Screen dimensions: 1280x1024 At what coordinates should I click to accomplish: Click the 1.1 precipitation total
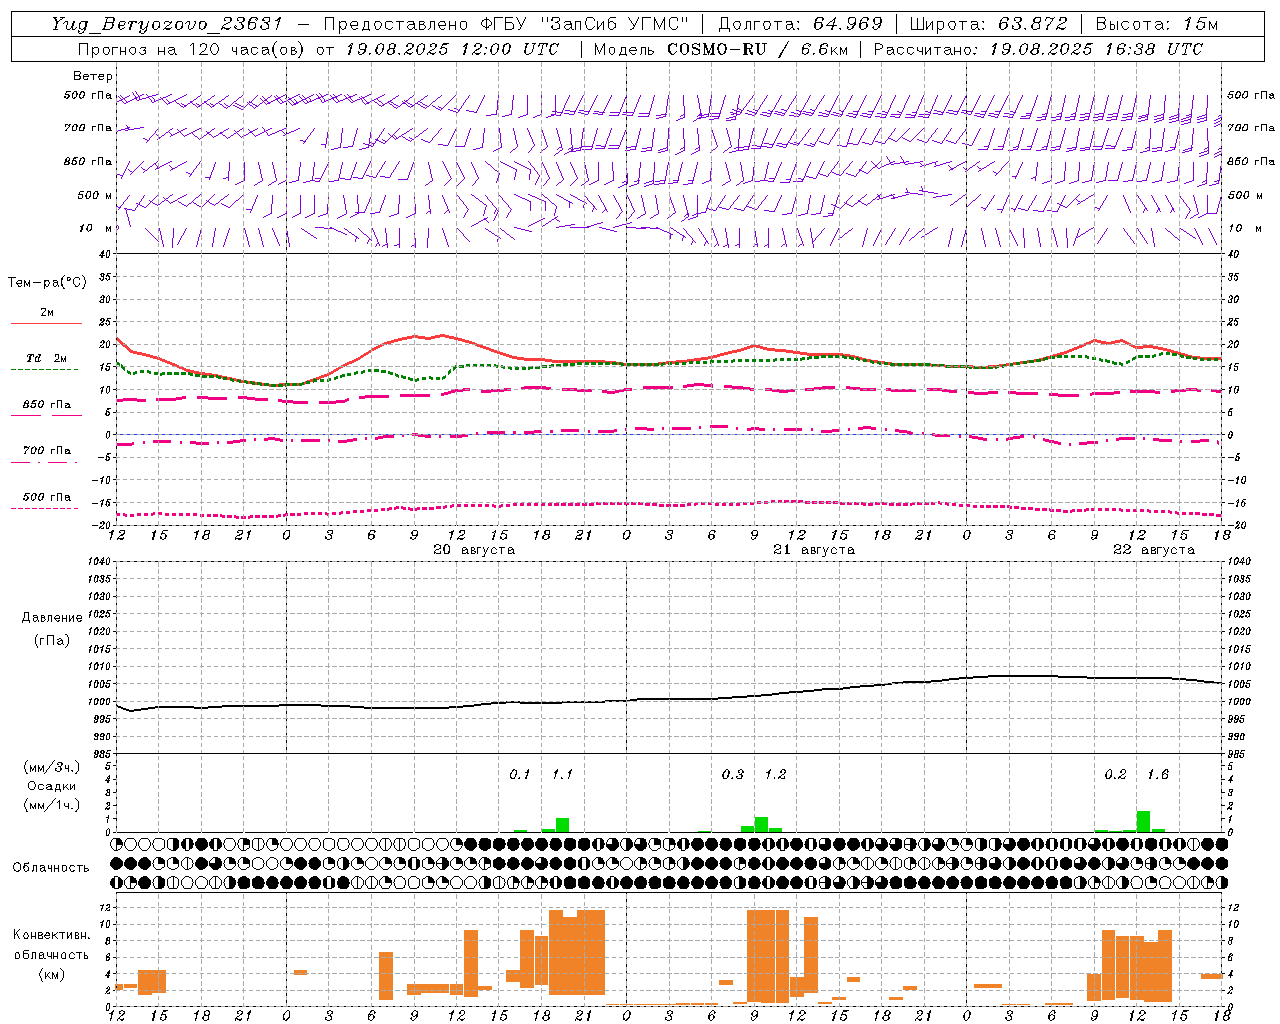563,774
